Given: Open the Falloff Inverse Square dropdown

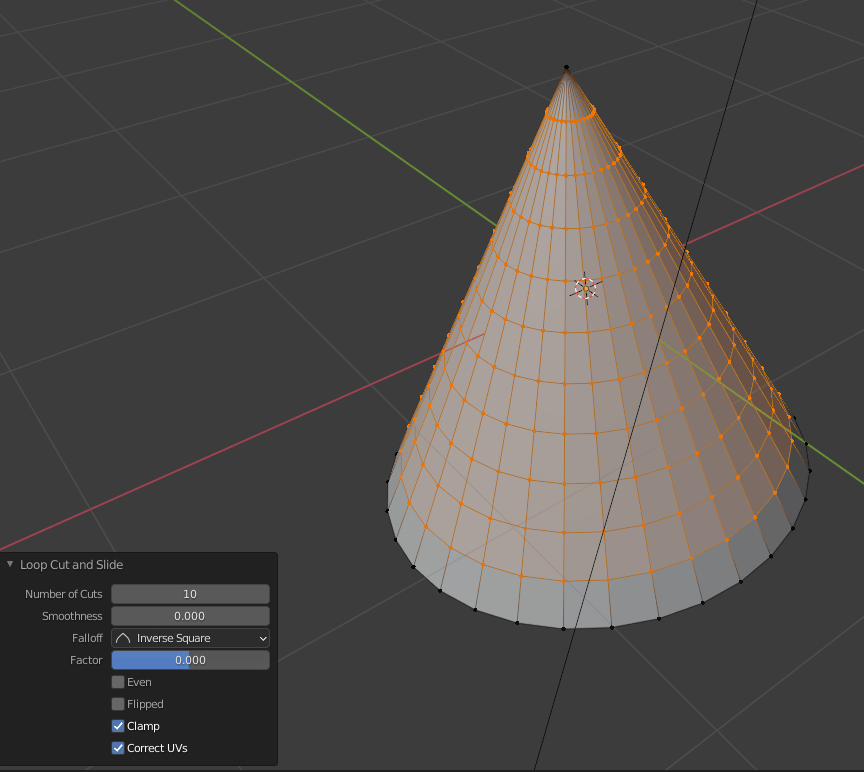Looking at the screenshot, I should [x=190, y=638].
